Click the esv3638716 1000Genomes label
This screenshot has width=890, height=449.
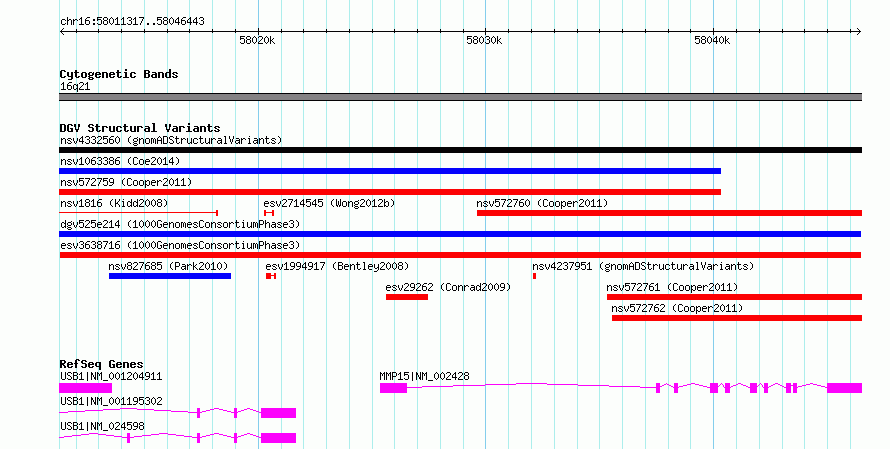click(x=180, y=245)
